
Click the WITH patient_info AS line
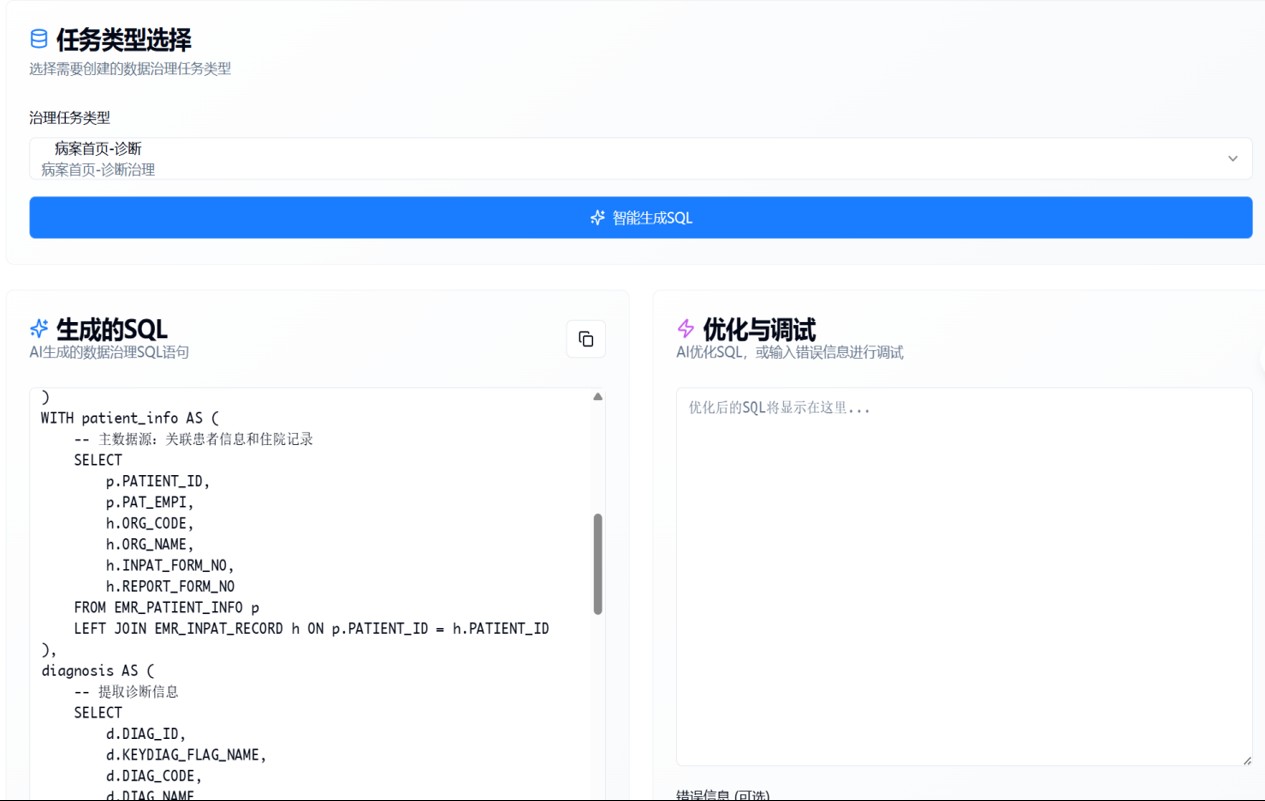(129, 418)
